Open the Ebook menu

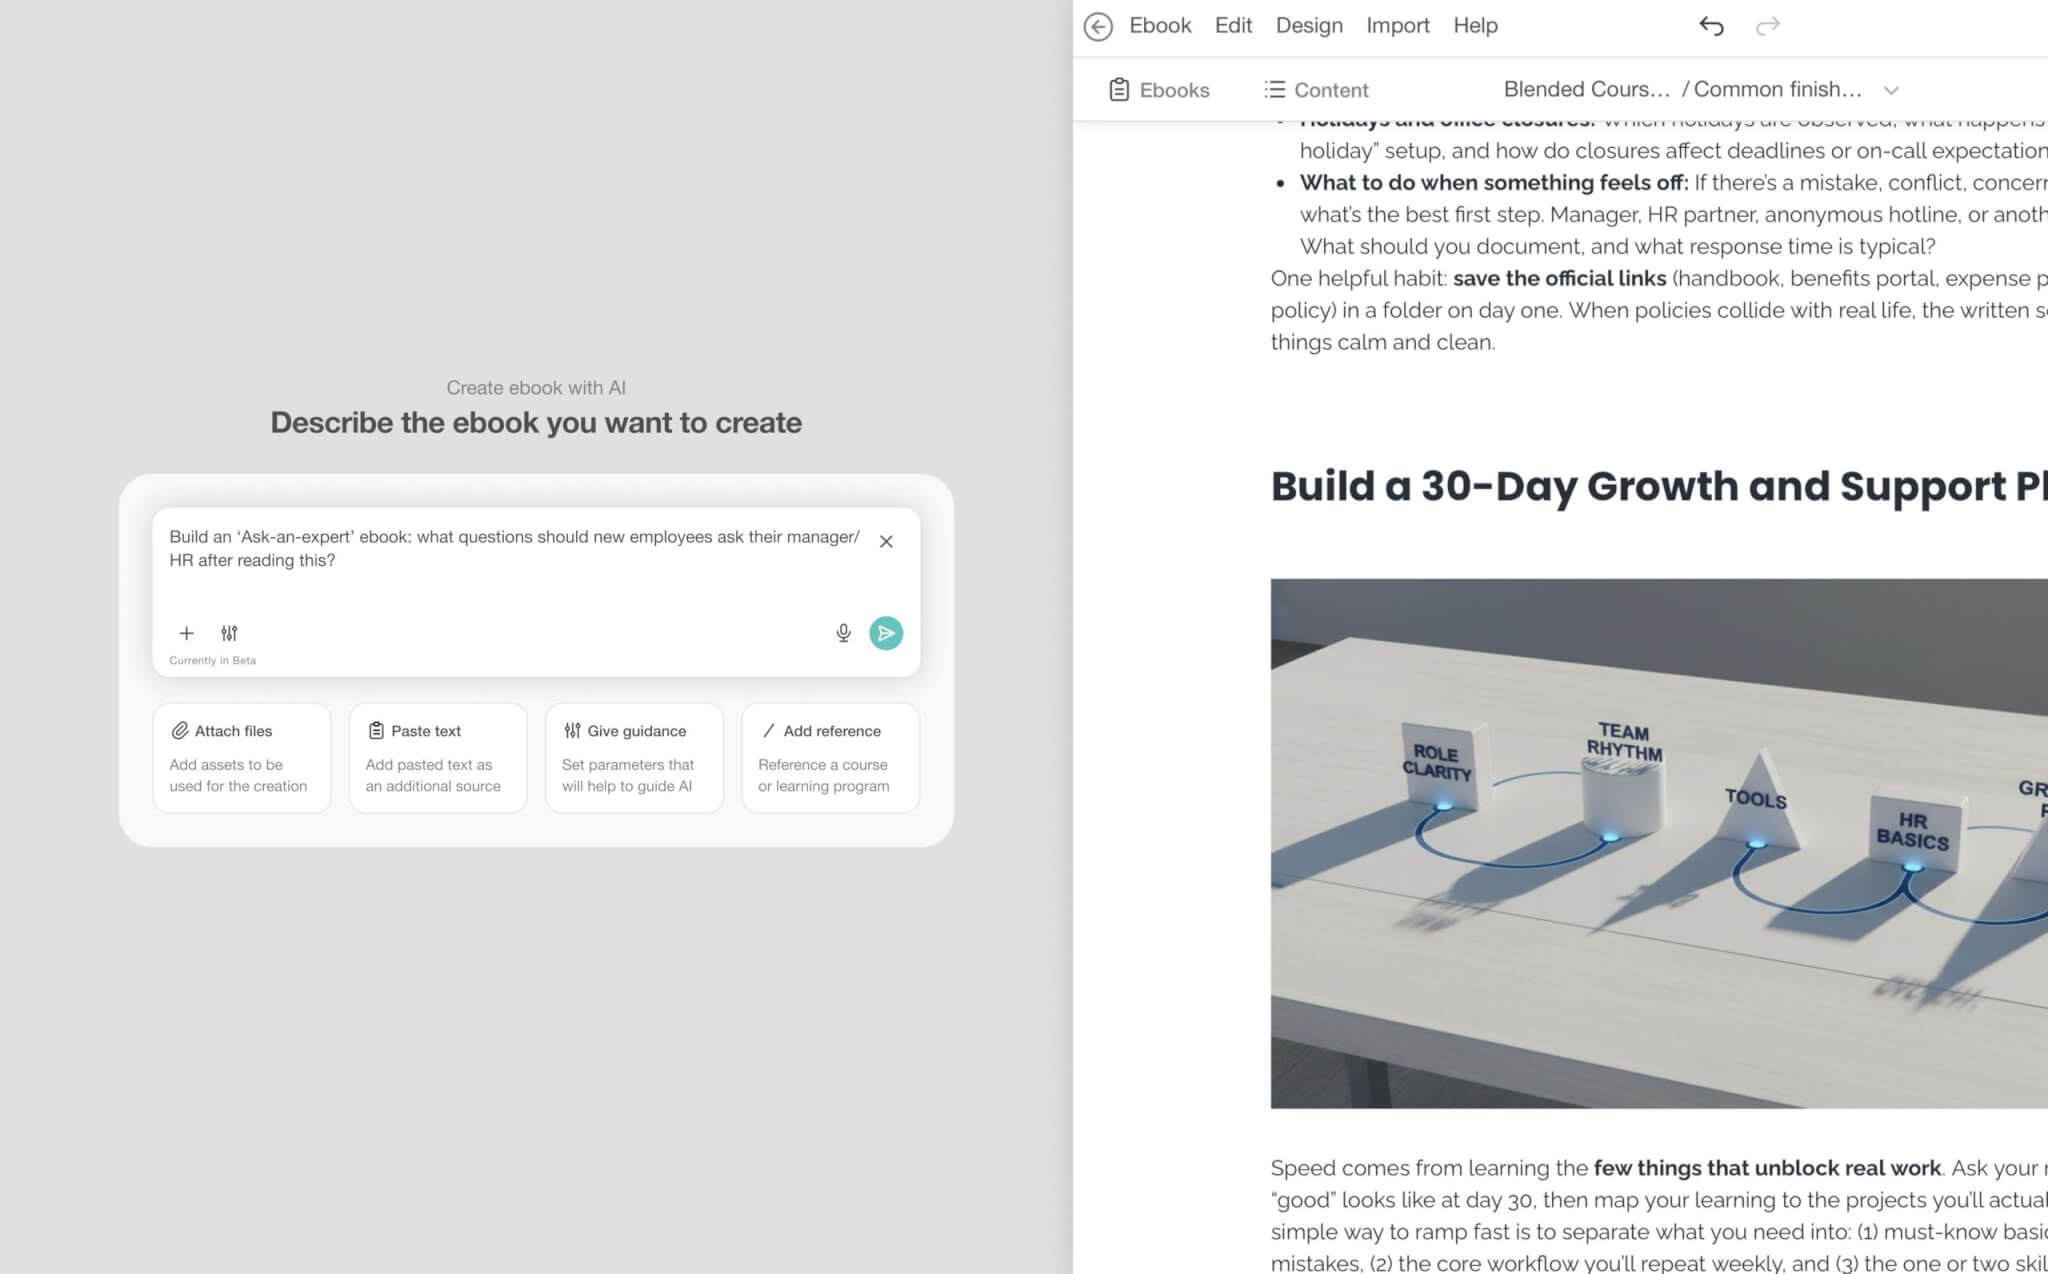tap(1160, 26)
